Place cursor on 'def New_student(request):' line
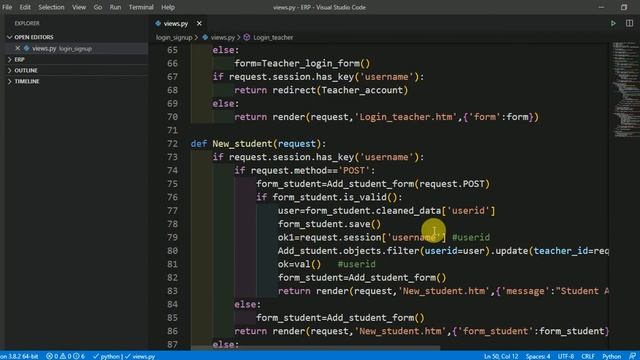Image resolution: width=640 pixels, height=360 pixels. pos(258,144)
